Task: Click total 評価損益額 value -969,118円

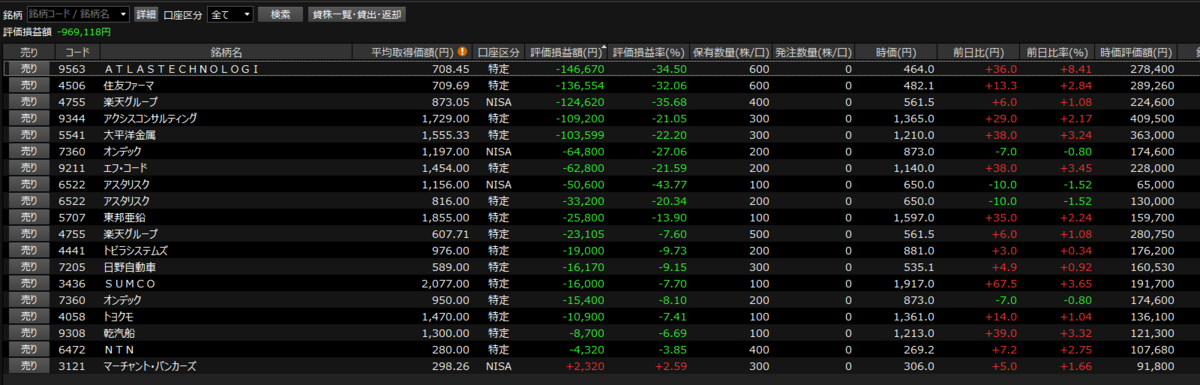Action: pyautogui.click(x=83, y=32)
